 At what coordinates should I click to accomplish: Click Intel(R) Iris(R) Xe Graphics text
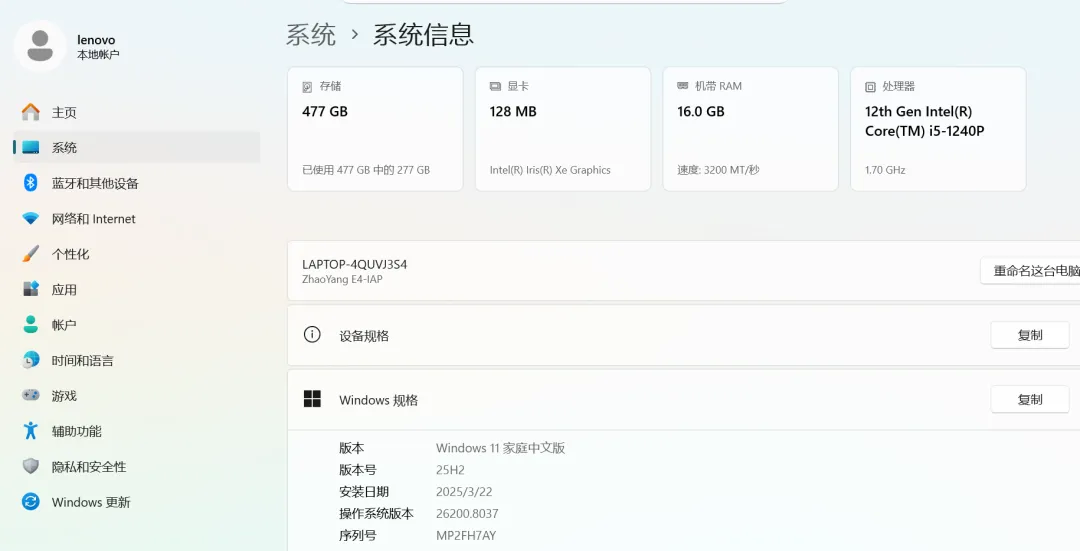550,169
